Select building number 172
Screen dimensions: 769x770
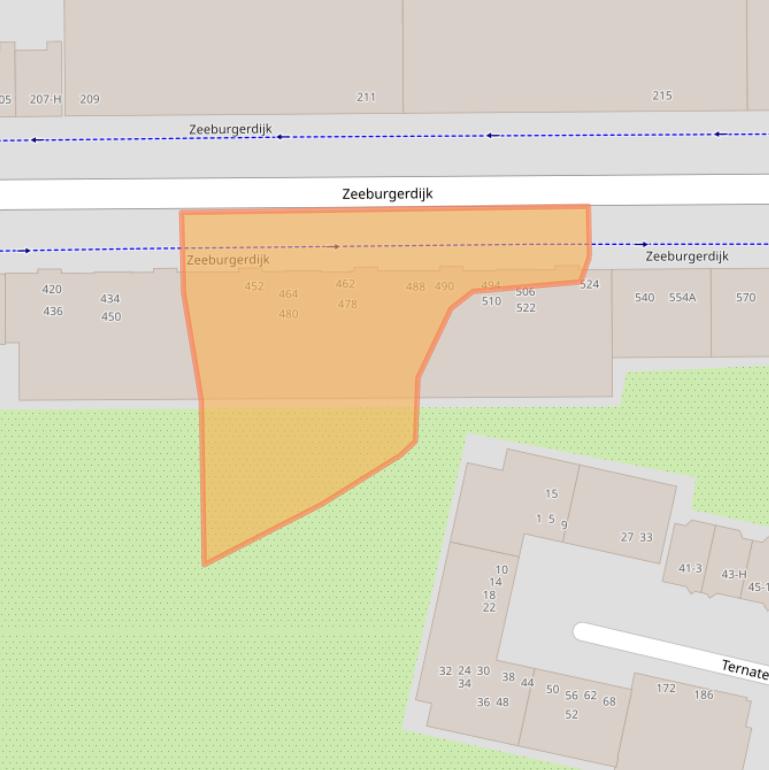[x=666, y=688]
